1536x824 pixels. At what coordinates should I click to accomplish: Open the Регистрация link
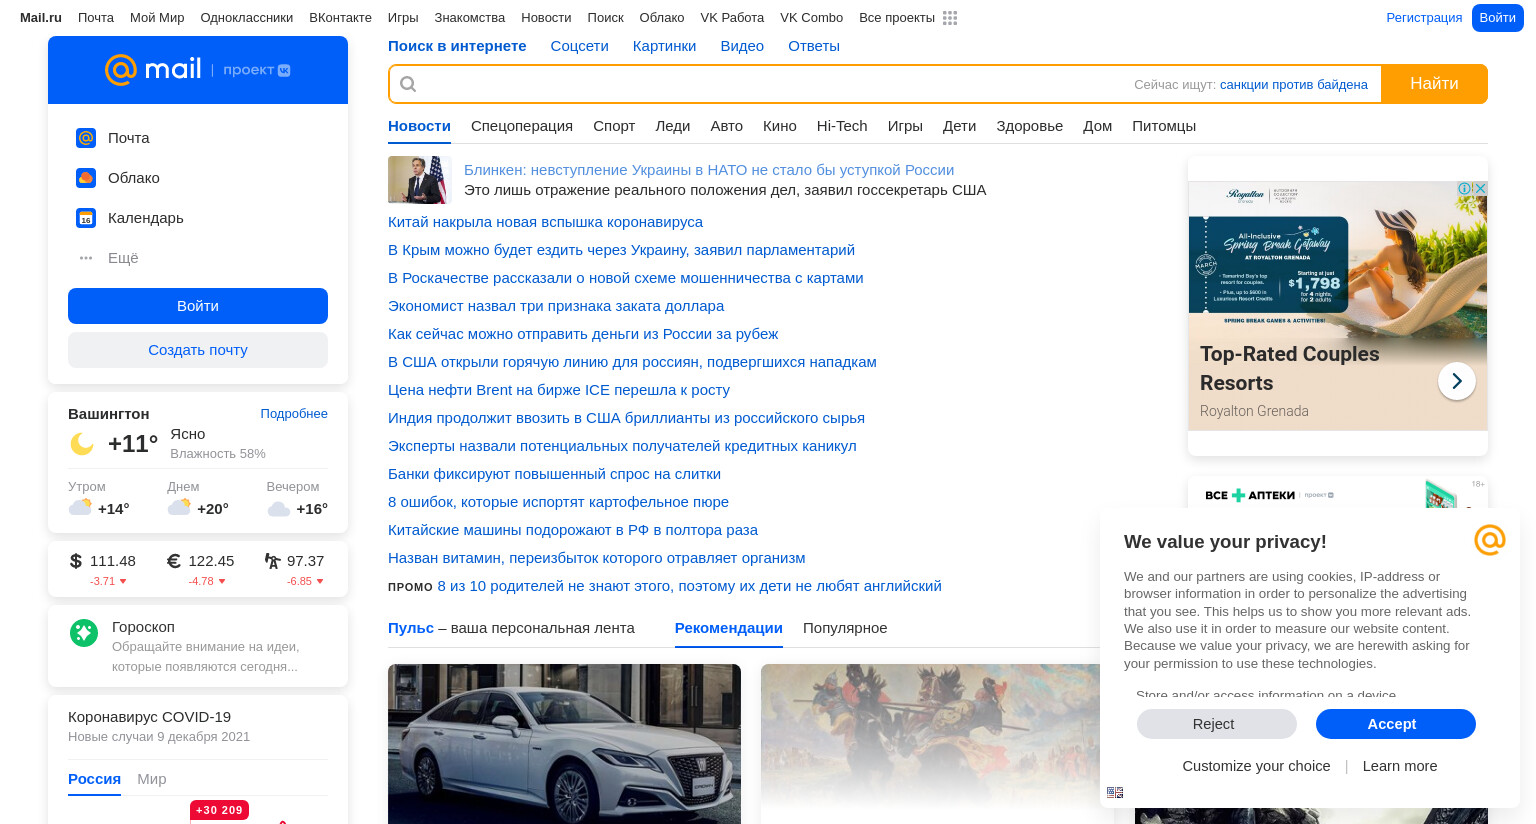(1424, 18)
